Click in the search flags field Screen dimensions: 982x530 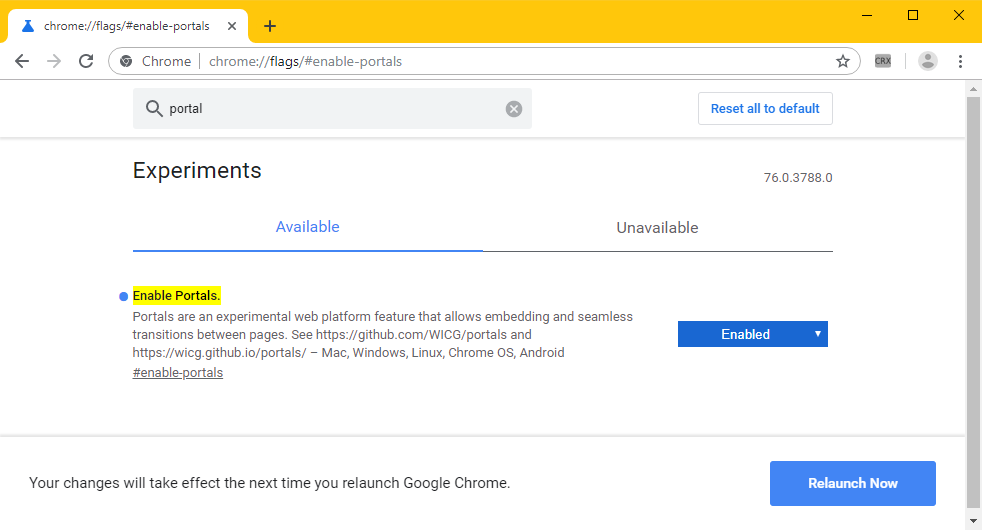pos(330,109)
